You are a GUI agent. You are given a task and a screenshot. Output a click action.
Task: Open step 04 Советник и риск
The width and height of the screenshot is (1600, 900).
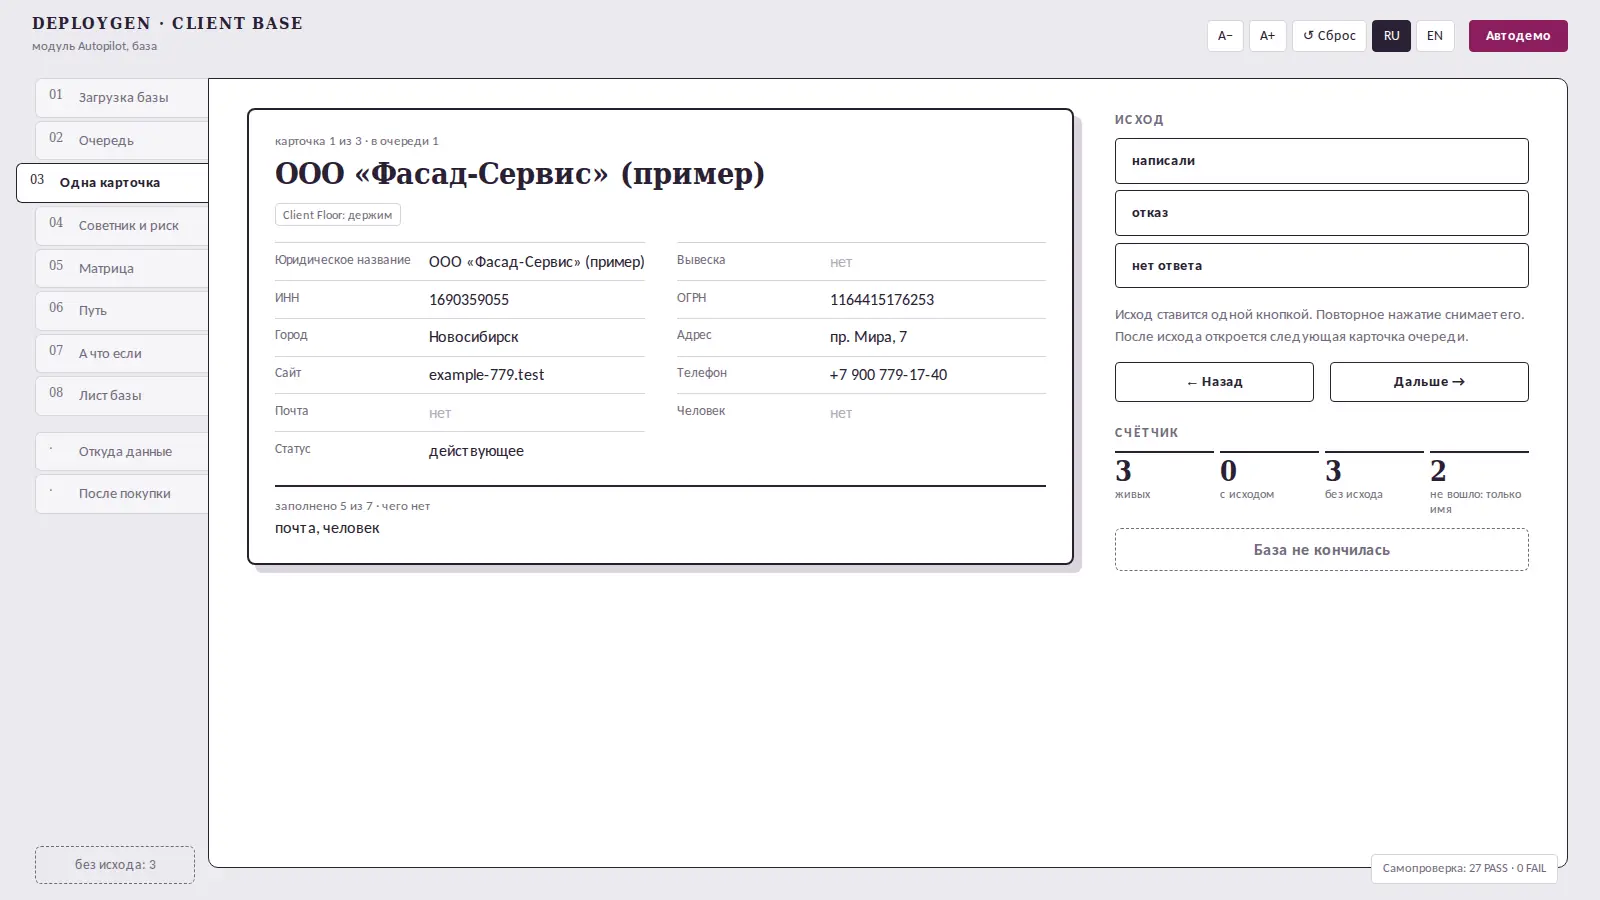click(122, 225)
